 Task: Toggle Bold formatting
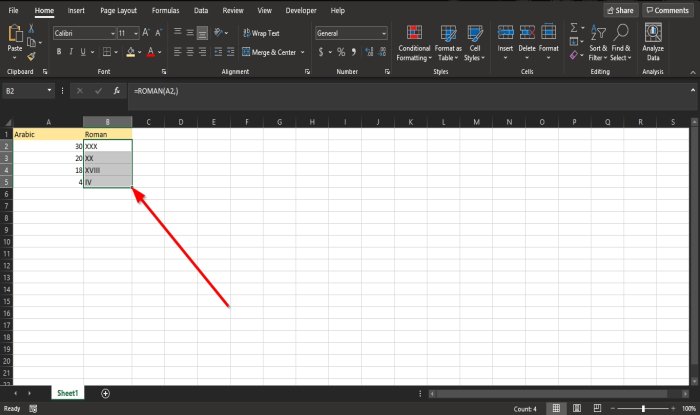(59, 52)
